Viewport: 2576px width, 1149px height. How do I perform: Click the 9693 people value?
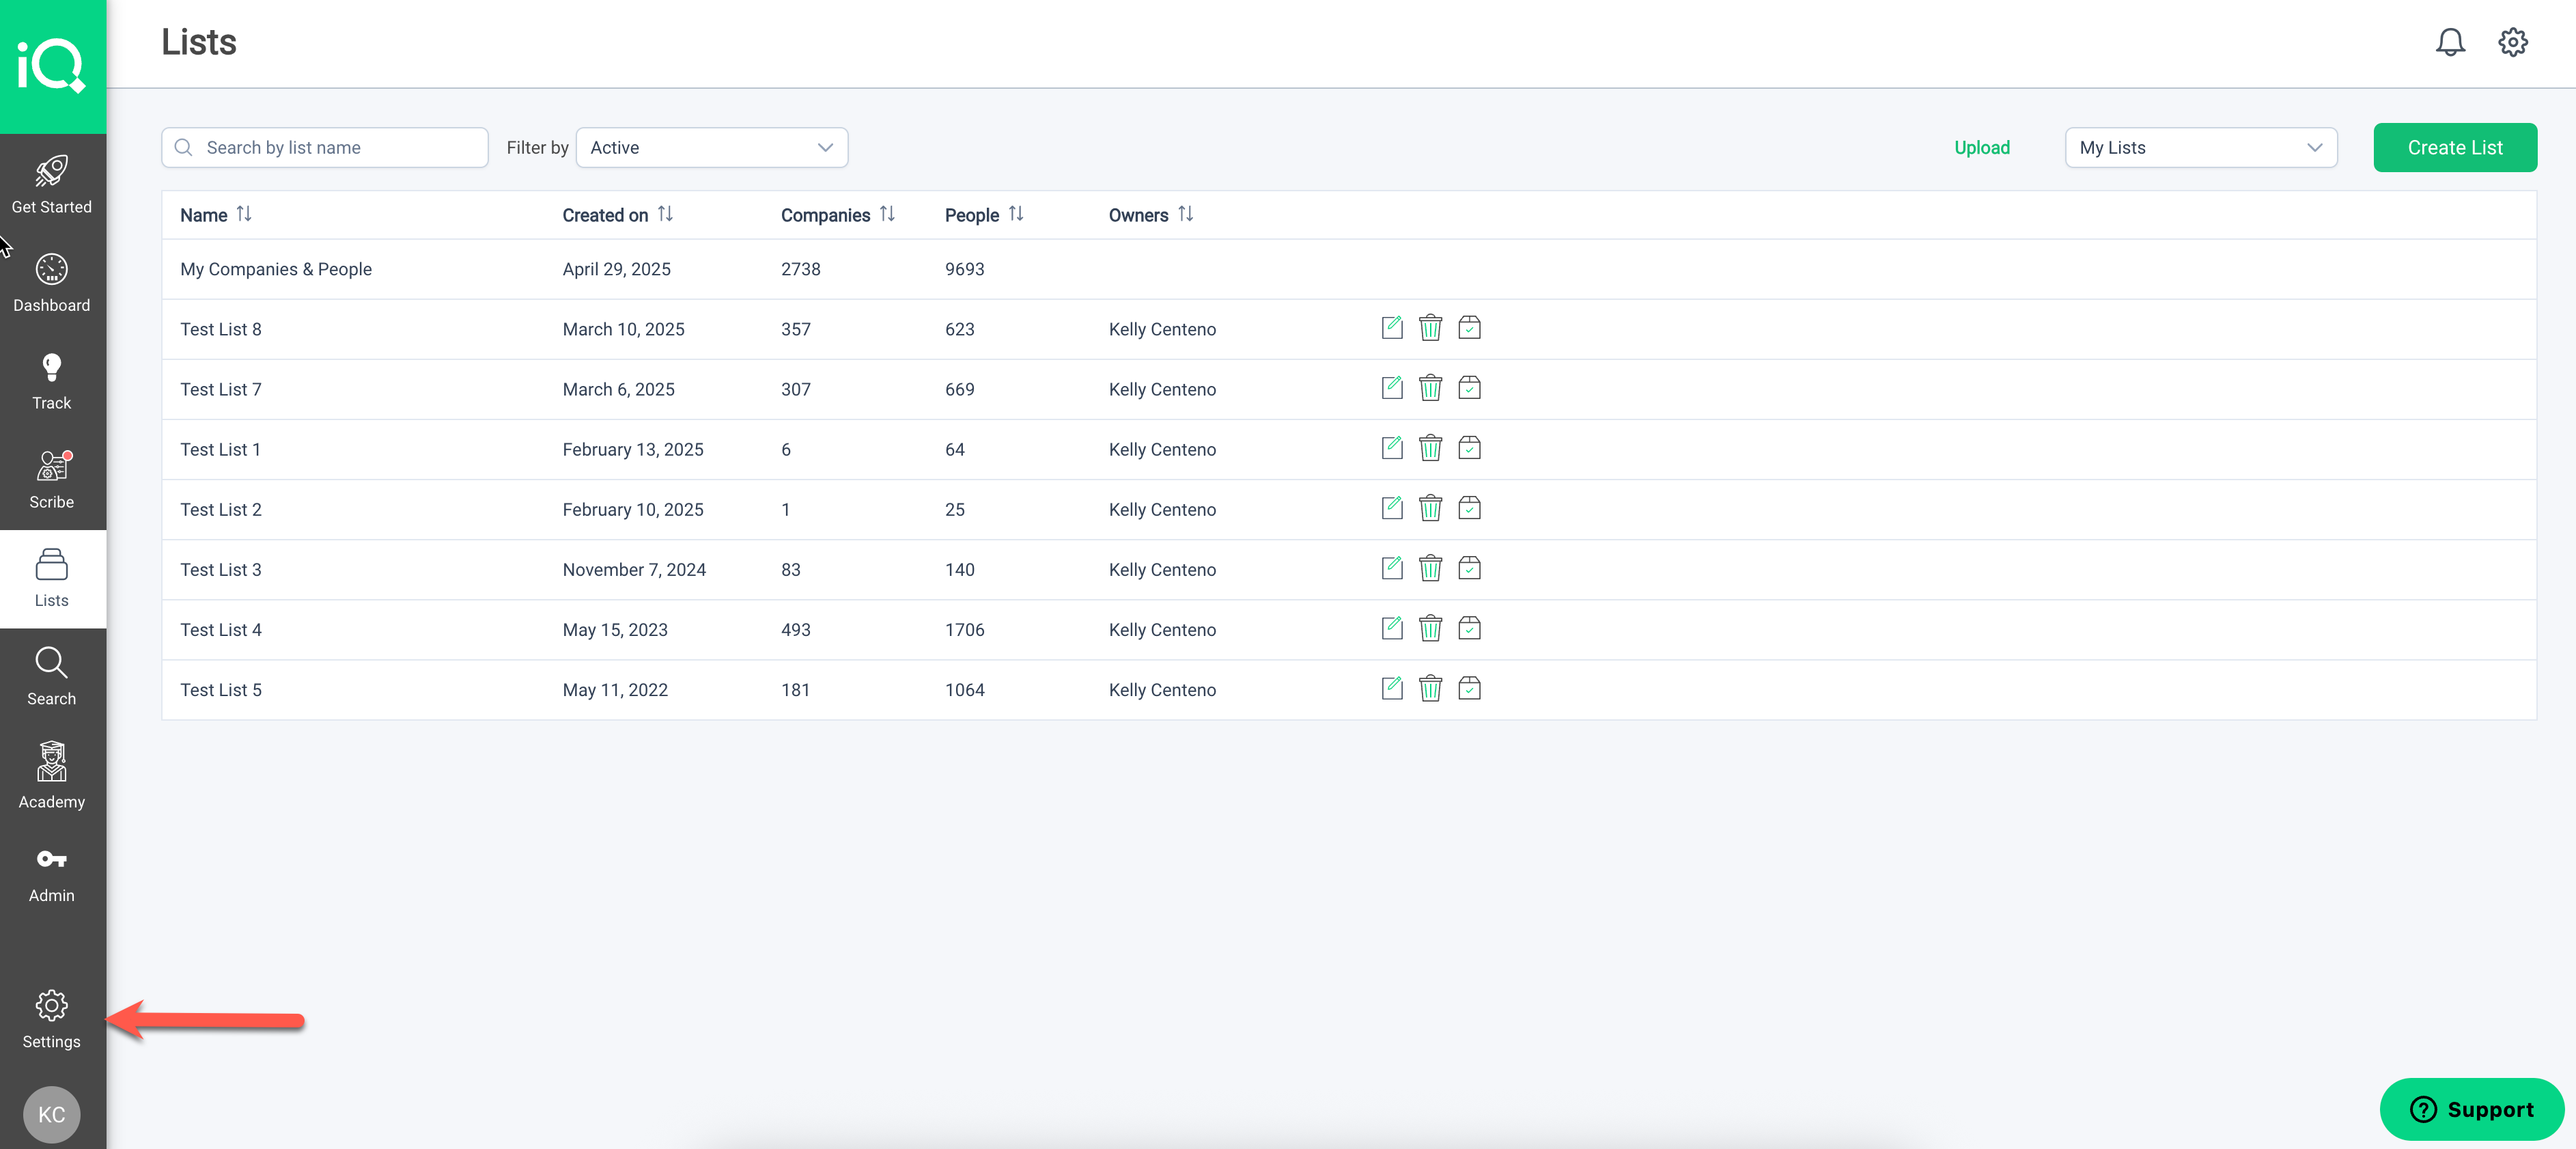pyautogui.click(x=964, y=269)
